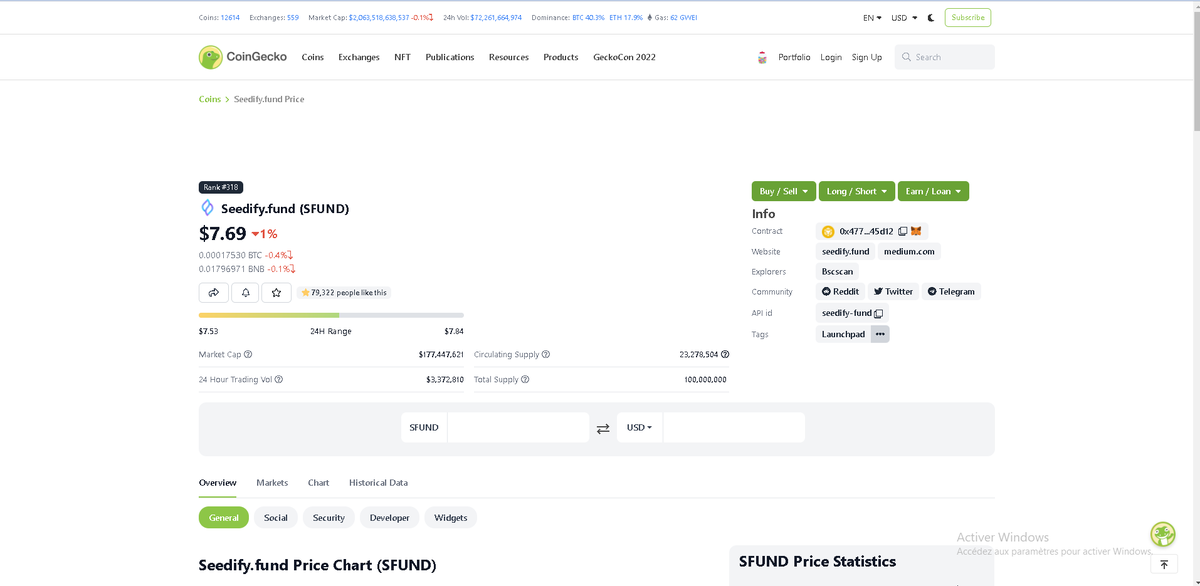Open the Exchanges menu
1200x586 pixels.
click(x=359, y=57)
